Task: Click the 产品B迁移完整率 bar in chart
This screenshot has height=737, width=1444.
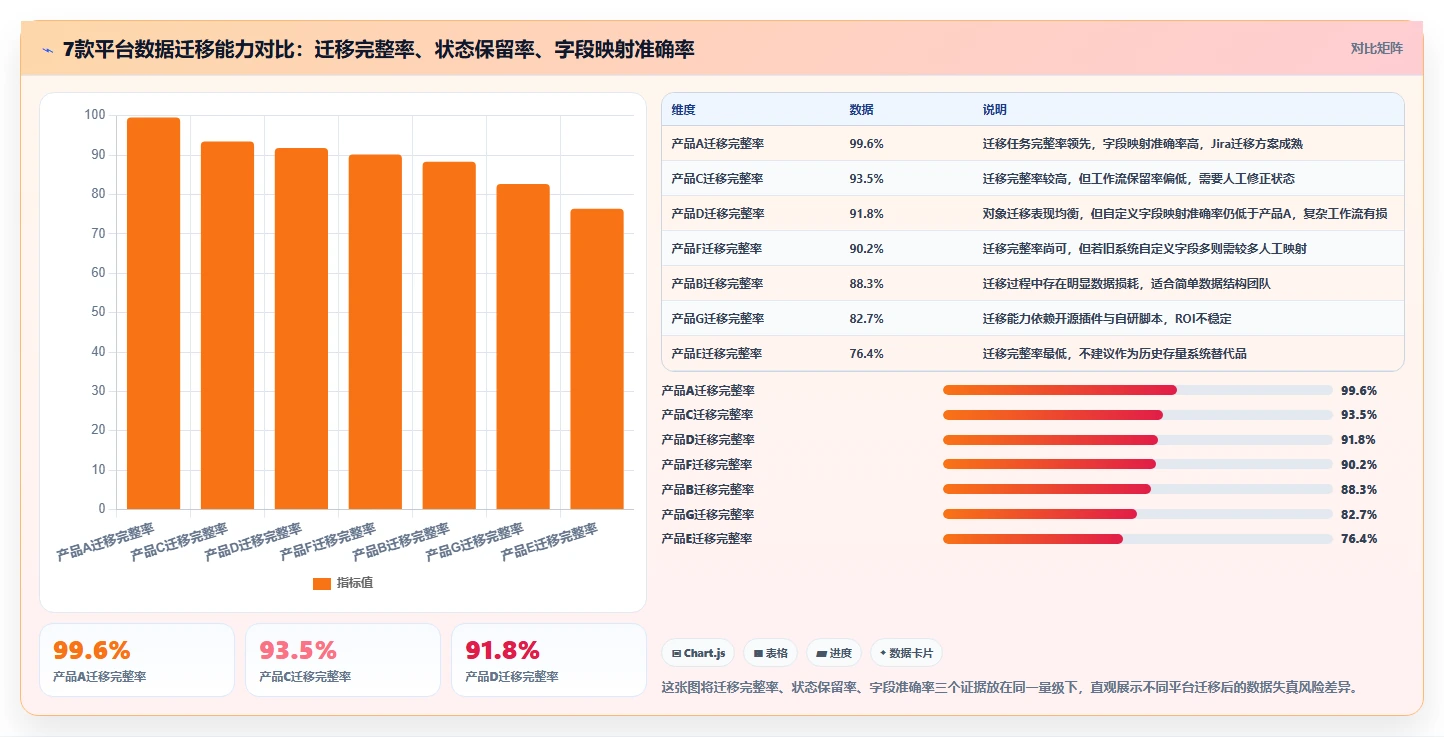Action: (449, 335)
